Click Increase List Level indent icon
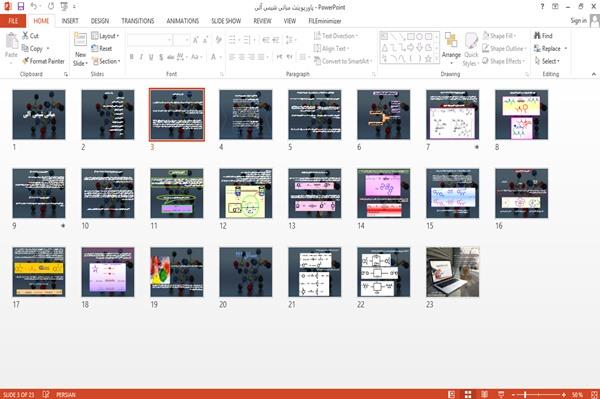This screenshot has height=399, width=600. coord(276,40)
